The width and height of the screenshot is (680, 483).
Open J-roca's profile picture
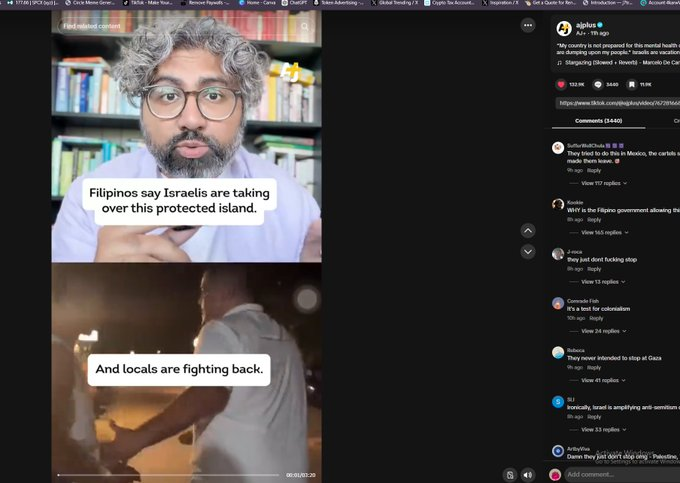click(558, 254)
